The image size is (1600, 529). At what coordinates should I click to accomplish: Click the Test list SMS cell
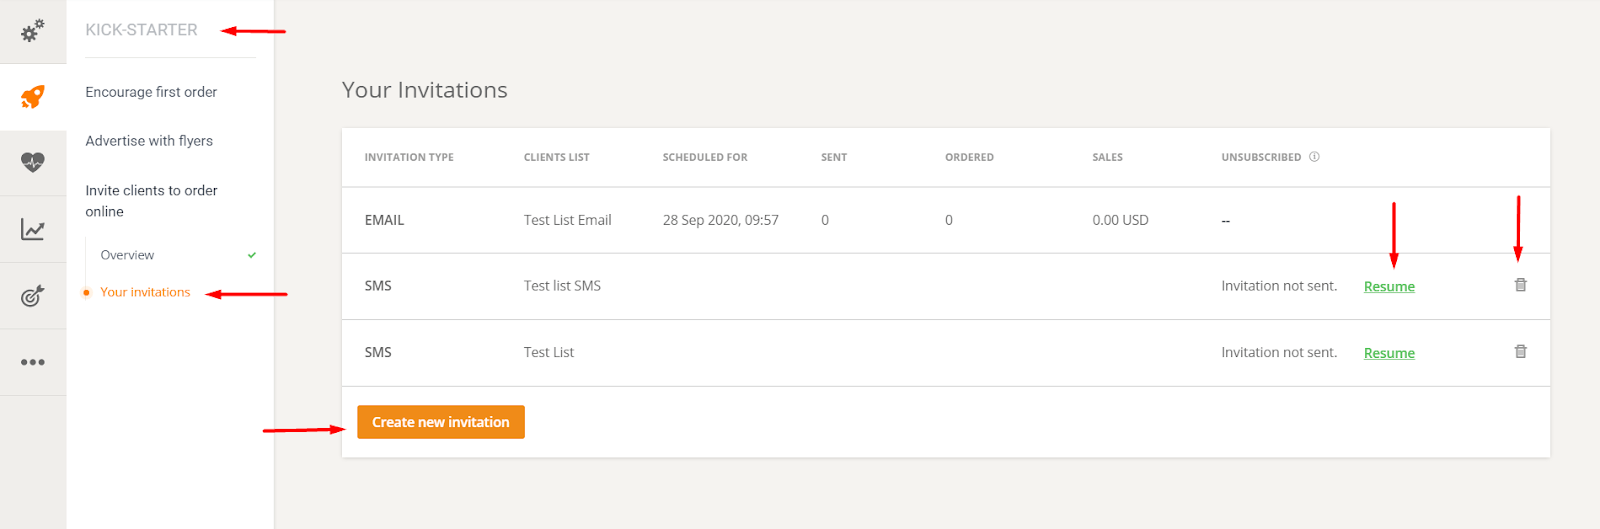(x=562, y=286)
